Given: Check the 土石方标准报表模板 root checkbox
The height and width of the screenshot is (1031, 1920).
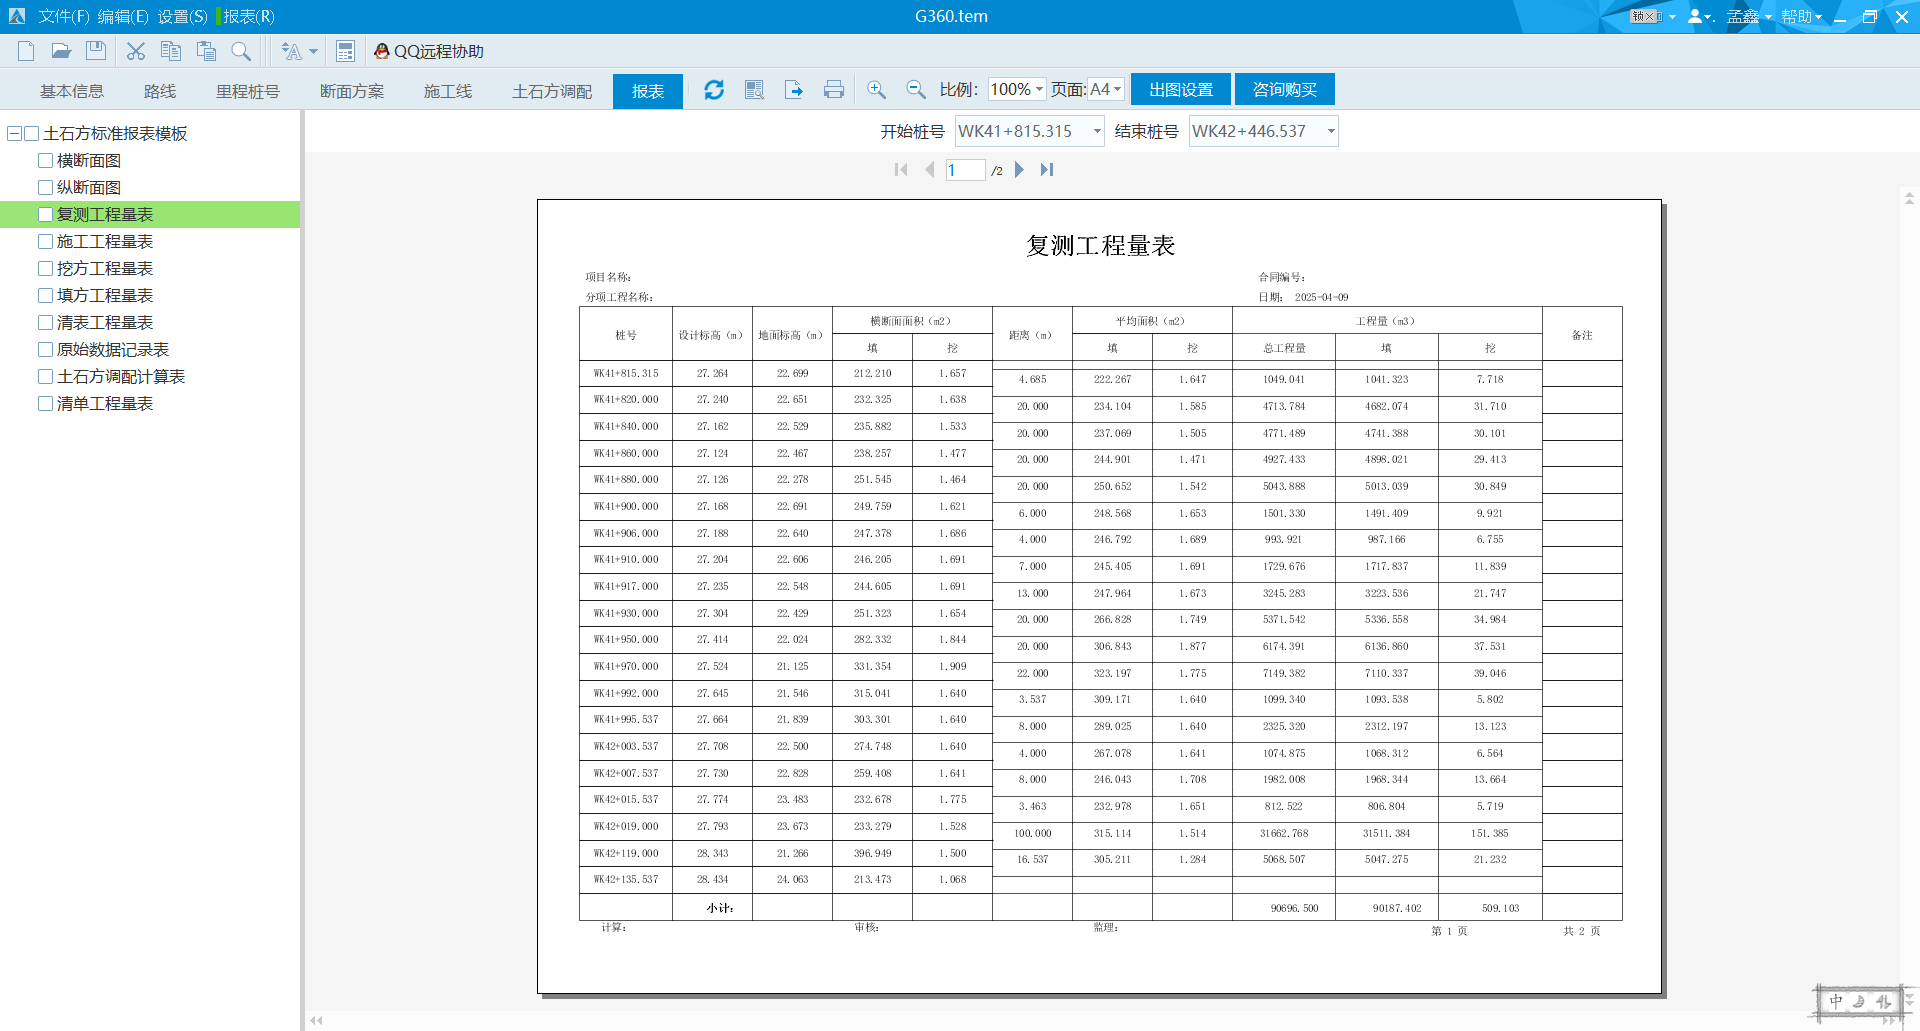Looking at the screenshot, I should (31, 133).
